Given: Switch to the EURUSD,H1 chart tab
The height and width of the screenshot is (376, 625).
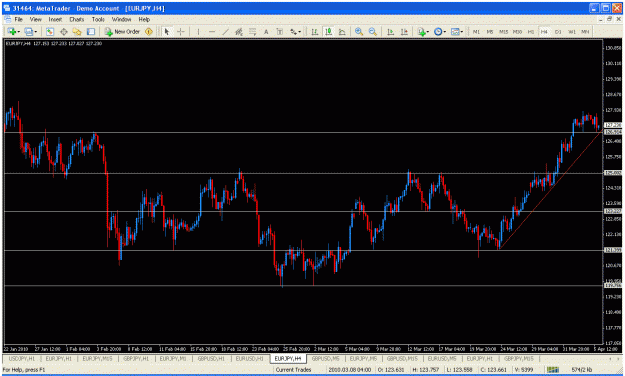Looking at the screenshot, I should (x=249, y=359).
